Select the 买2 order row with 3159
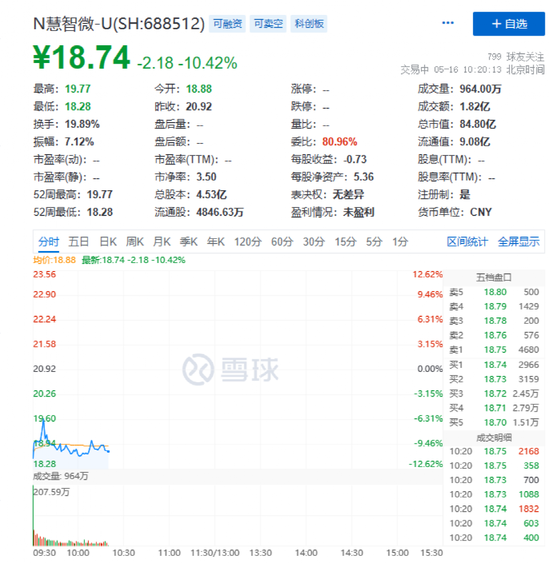This screenshot has width=550, height=565. click(x=493, y=379)
